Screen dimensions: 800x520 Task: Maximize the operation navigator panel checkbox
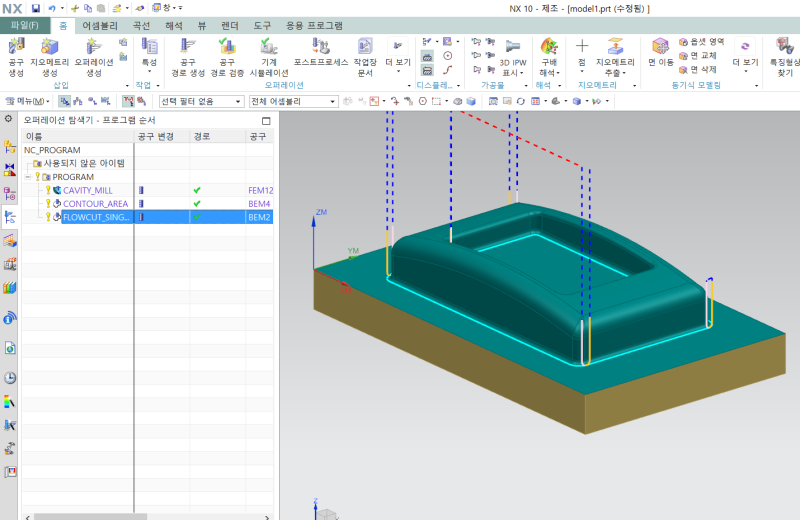tap(266, 120)
